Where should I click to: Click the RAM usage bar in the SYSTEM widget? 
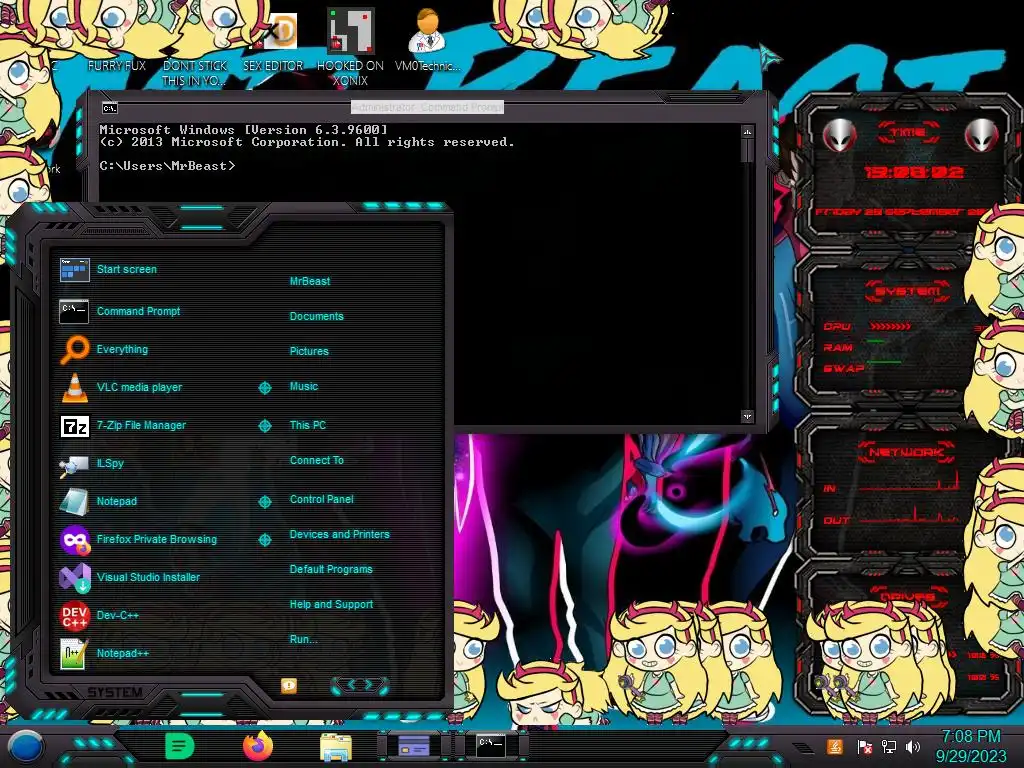(876, 342)
